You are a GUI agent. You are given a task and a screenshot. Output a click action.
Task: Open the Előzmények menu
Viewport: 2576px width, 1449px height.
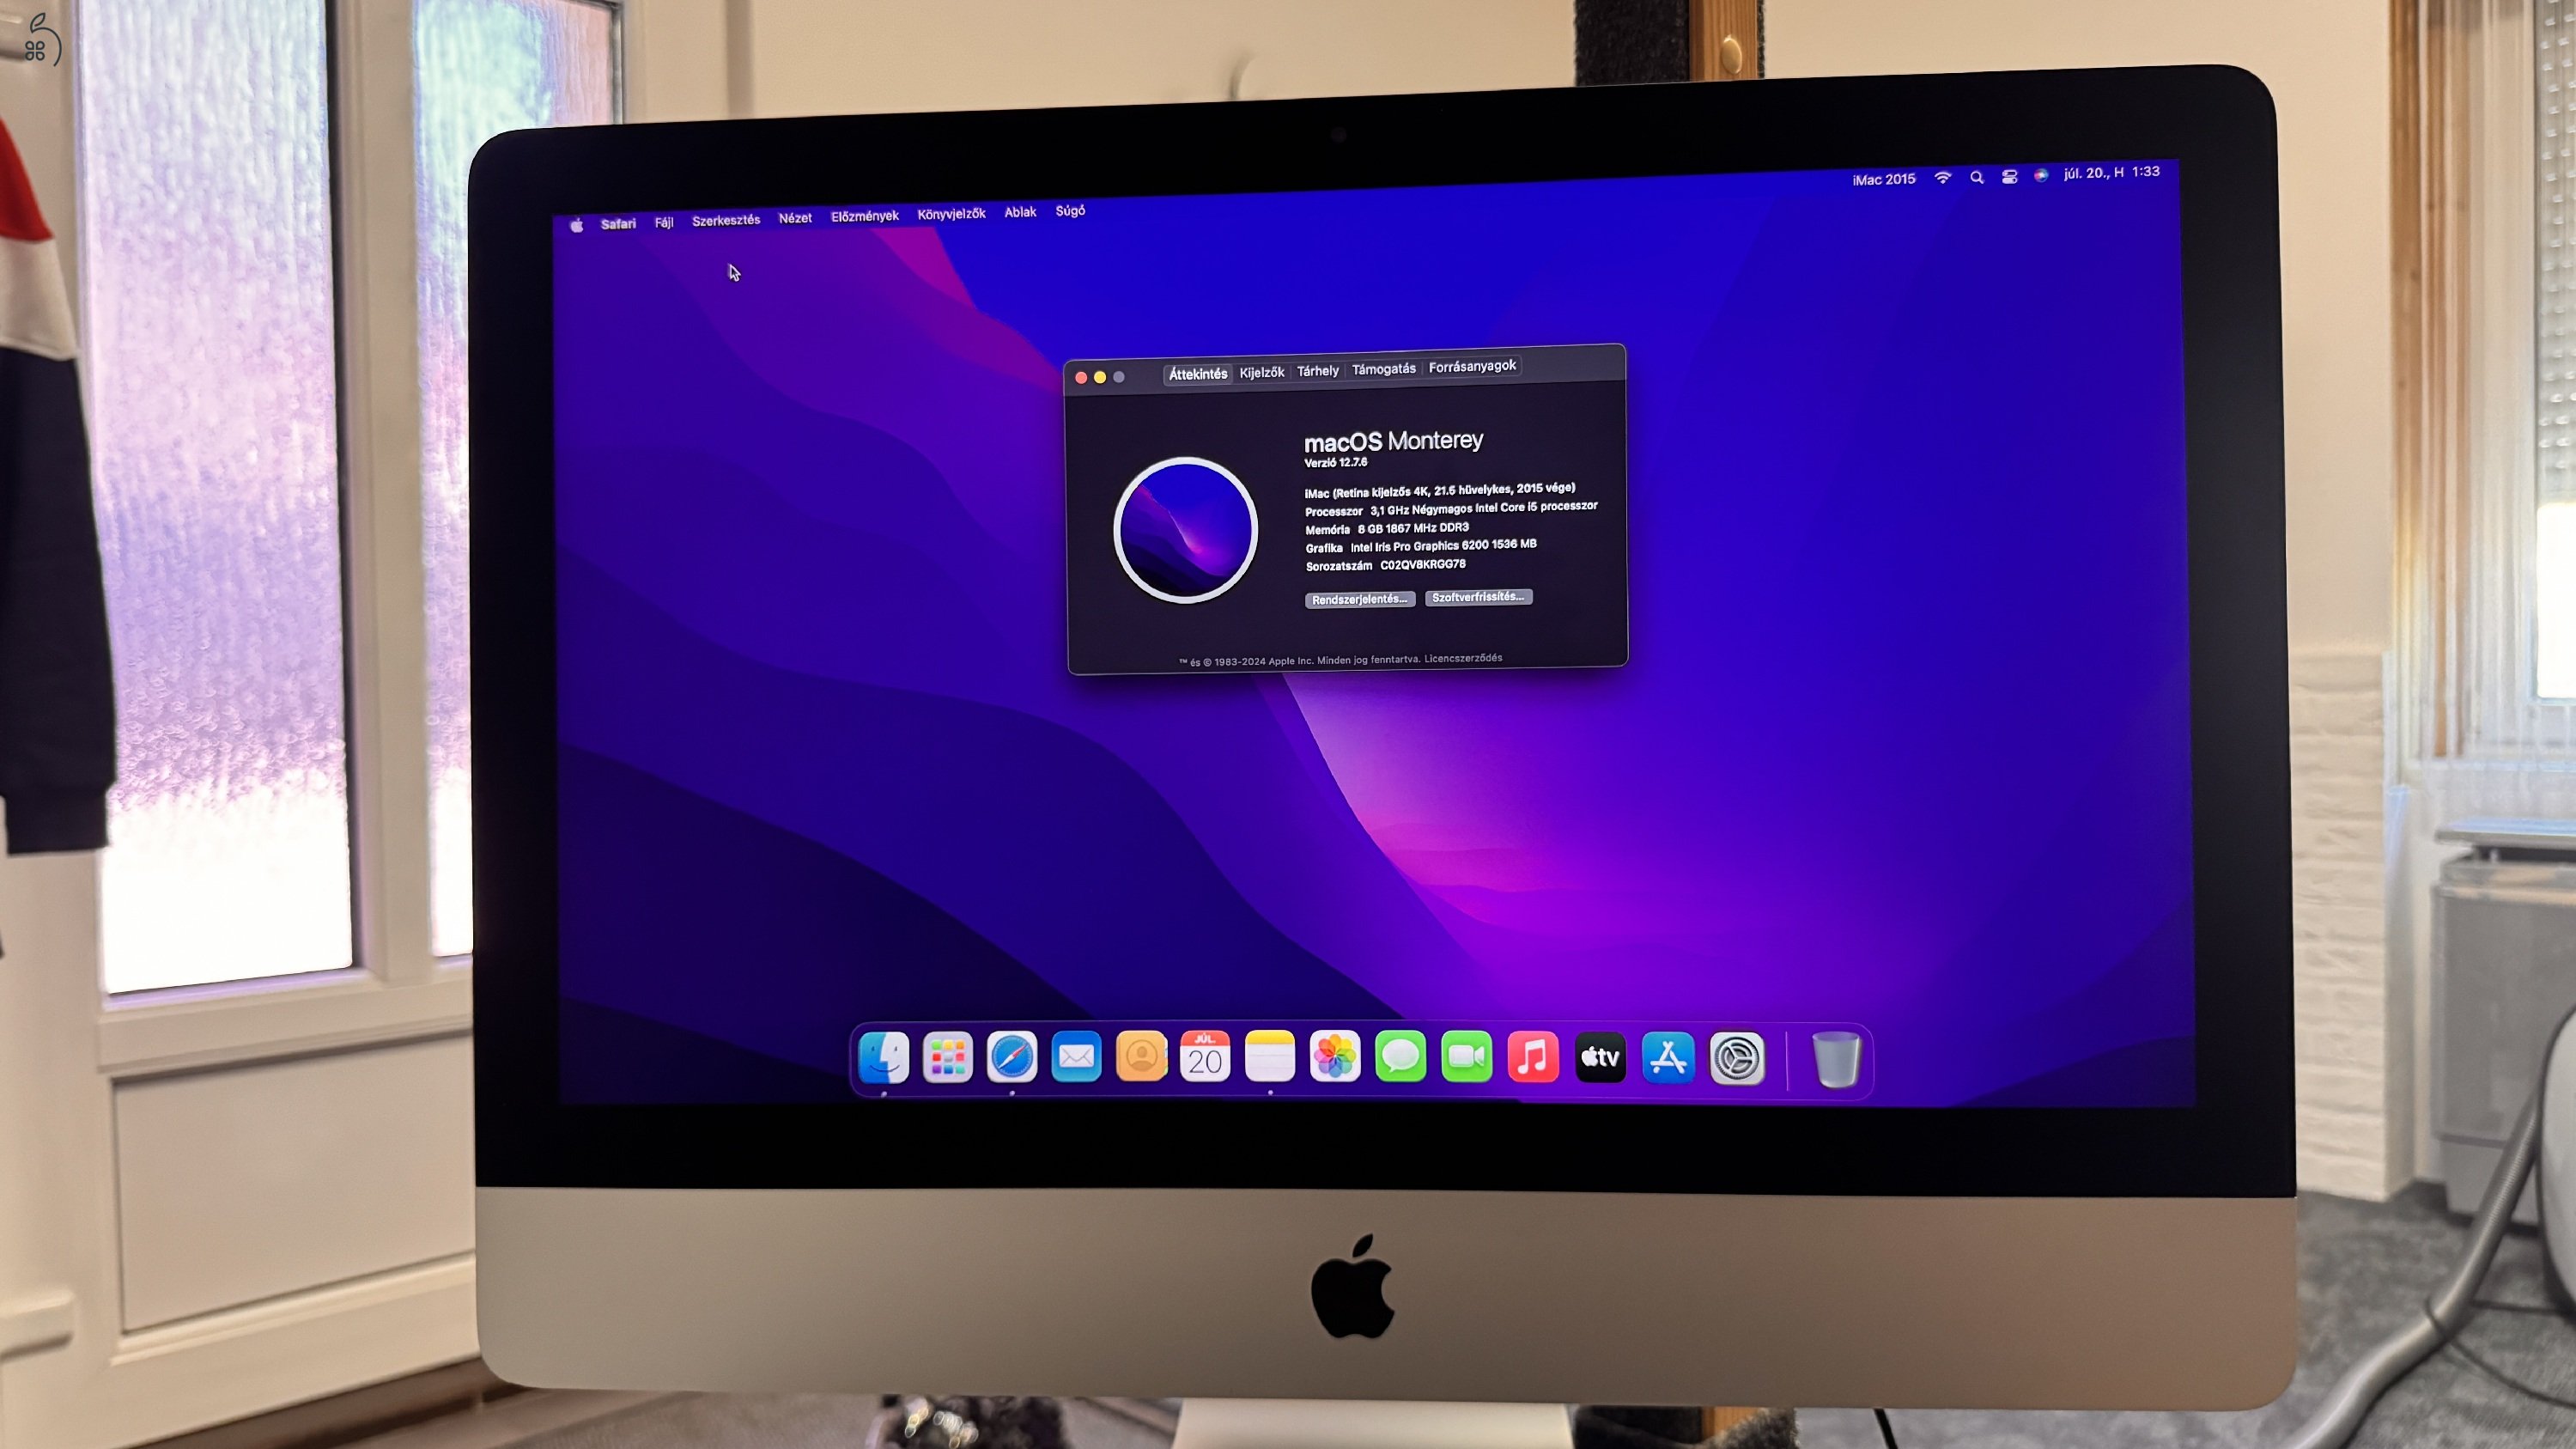(x=865, y=216)
